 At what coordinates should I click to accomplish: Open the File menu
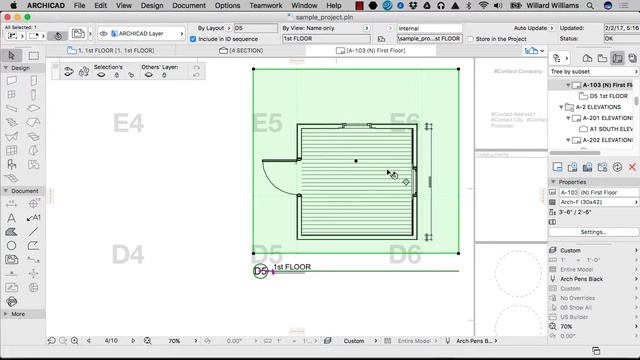[80, 5]
